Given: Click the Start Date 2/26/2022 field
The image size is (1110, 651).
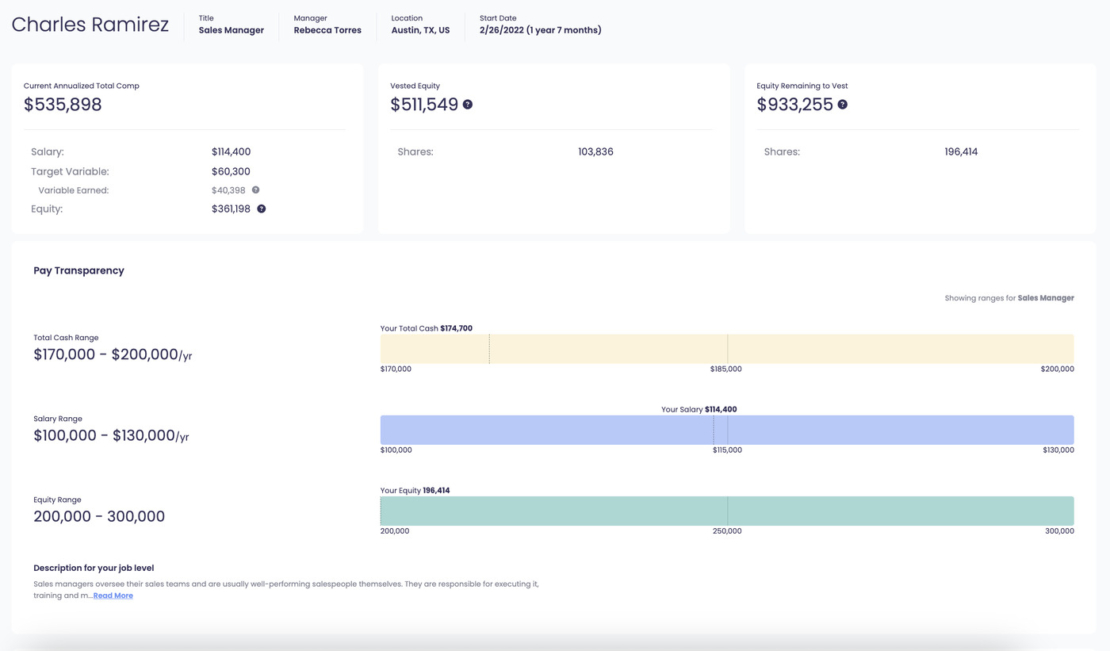Looking at the screenshot, I should pyautogui.click(x=538, y=30).
